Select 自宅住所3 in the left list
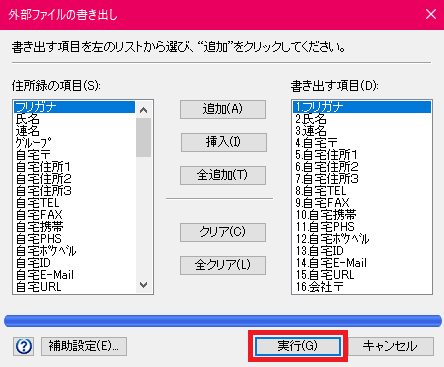The height and width of the screenshot is (367, 444). pos(75,191)
